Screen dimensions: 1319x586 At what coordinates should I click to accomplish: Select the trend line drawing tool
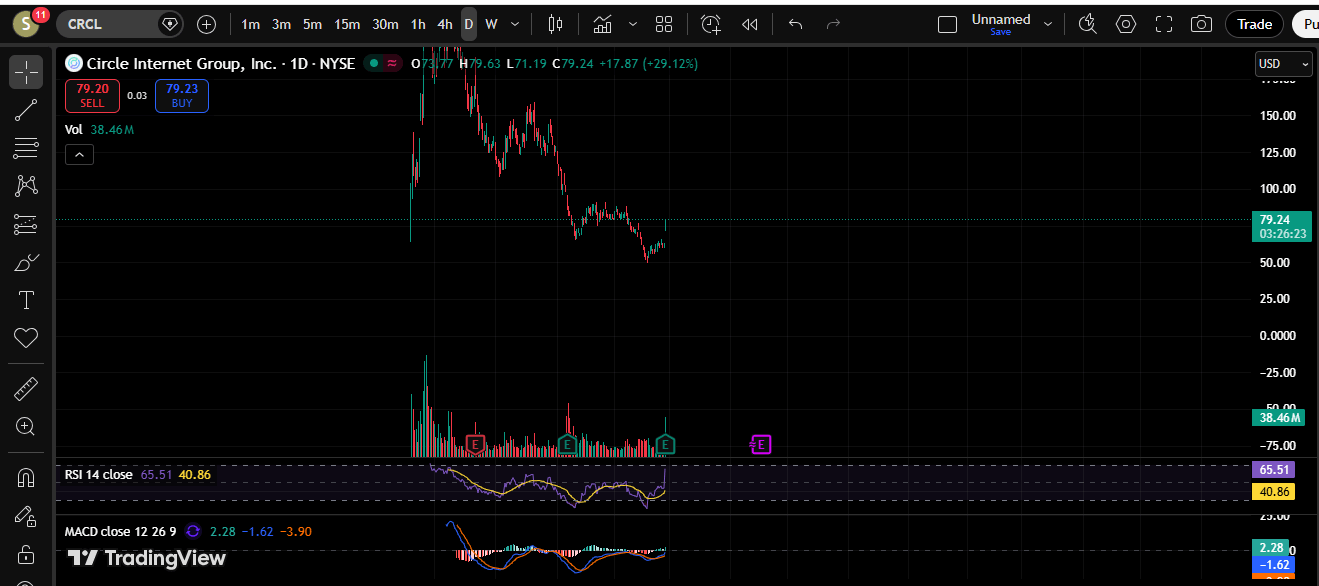click(26, 111)
